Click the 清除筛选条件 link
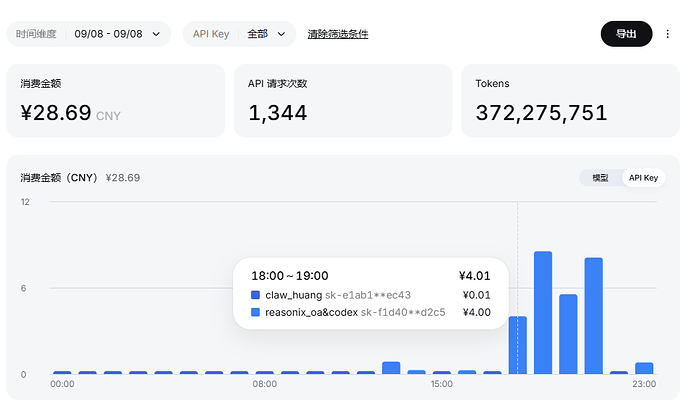This screenshot has height=410, width=690. click(338, 34)
